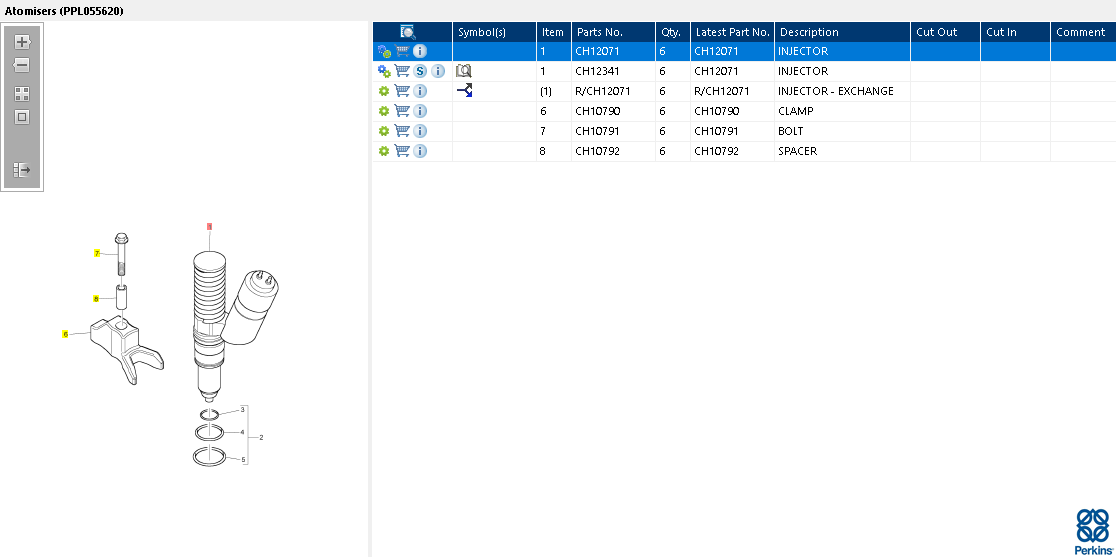
Task: Click the zoom in plus button
Action: pyautogui.click(x=22, y=42)
